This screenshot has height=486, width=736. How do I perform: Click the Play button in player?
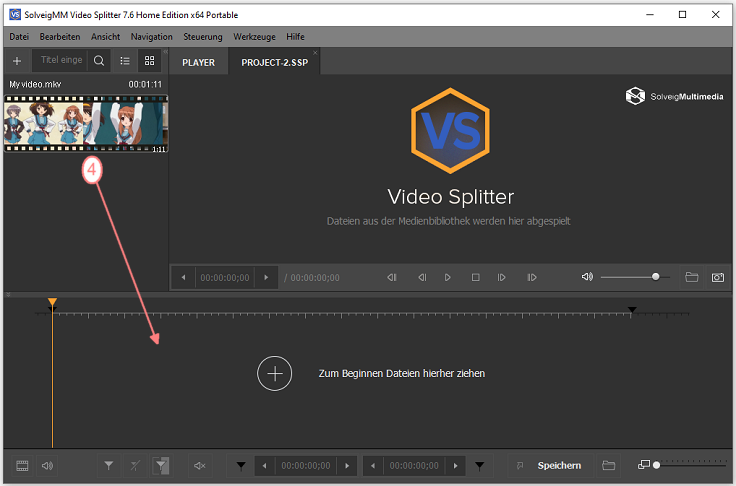[448, 278]
